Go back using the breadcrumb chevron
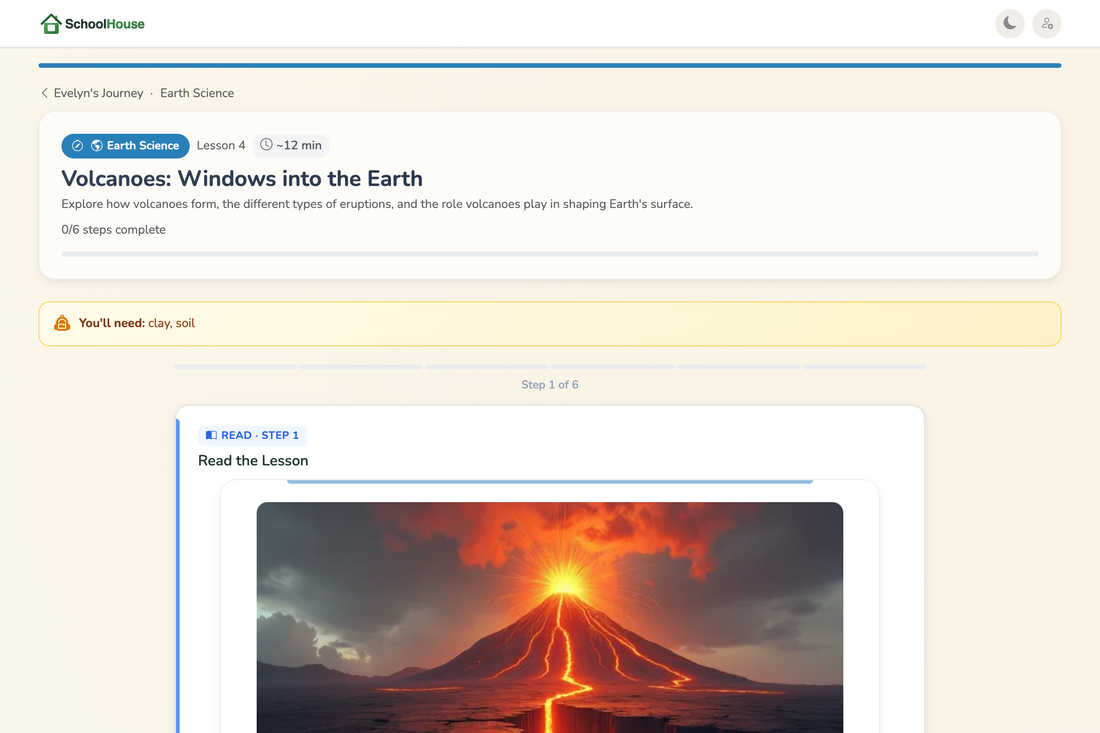The height and width of the screenshot is (733, 1100). (x=44, y=93)
